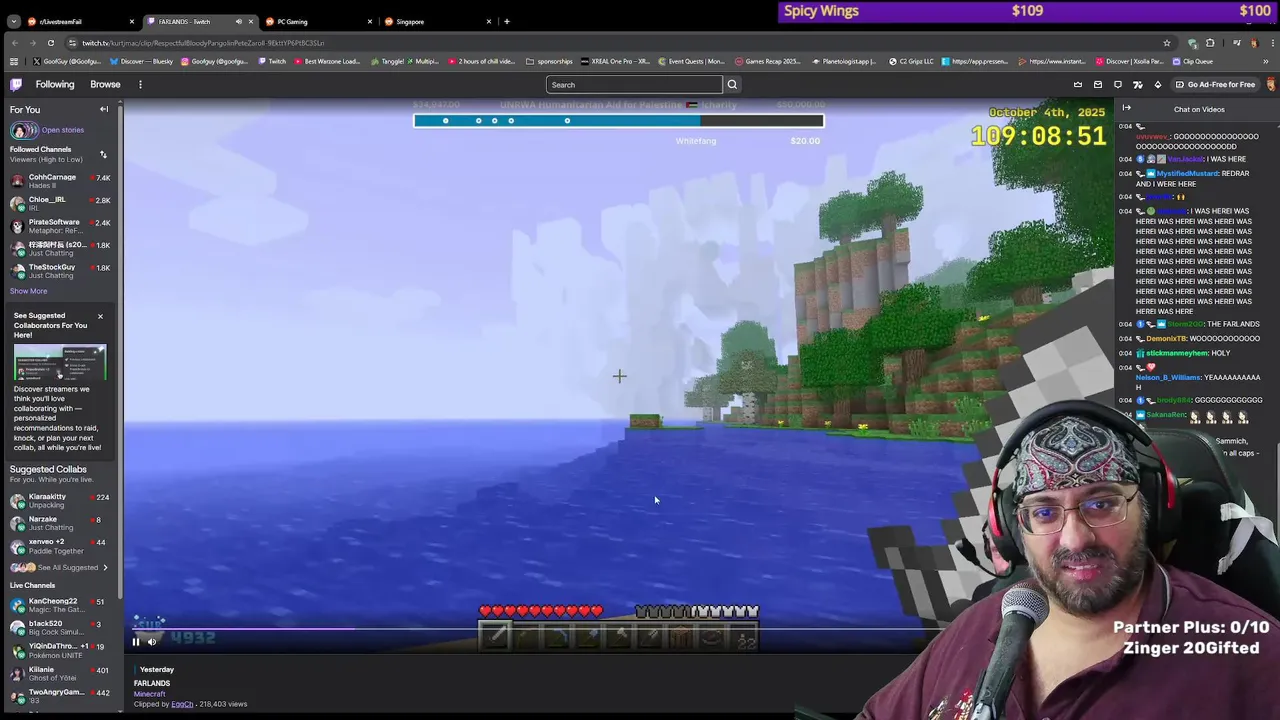
Task: Open xenveo suggested collab row
Action: tap(60, 546)
